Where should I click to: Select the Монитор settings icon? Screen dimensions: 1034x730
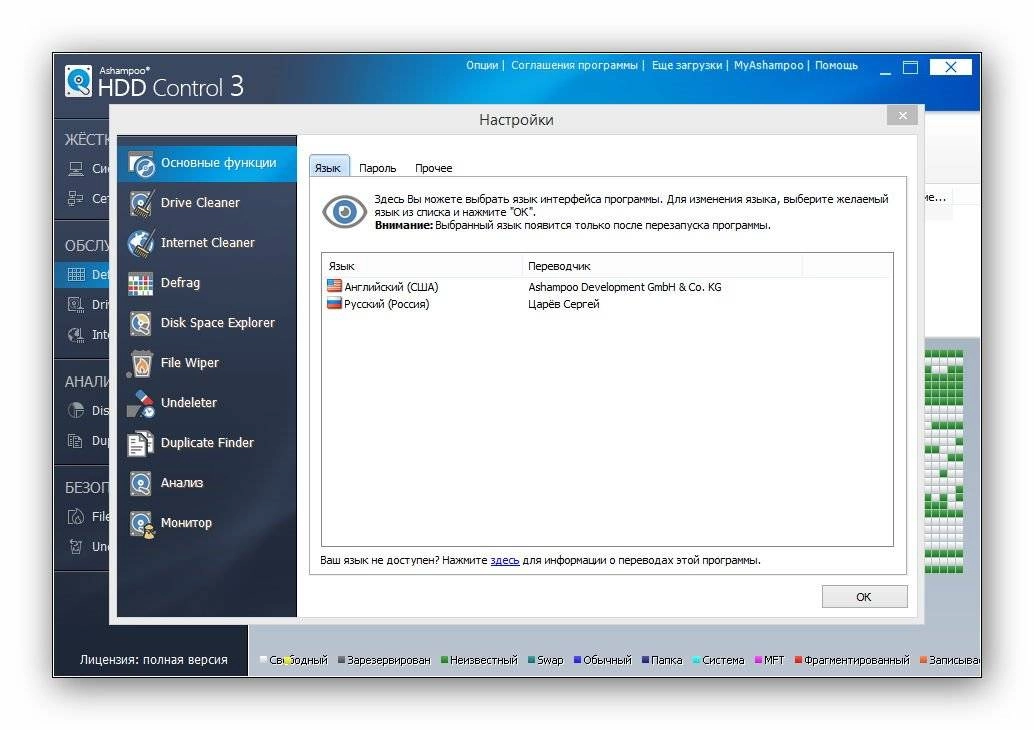point(141,524)
